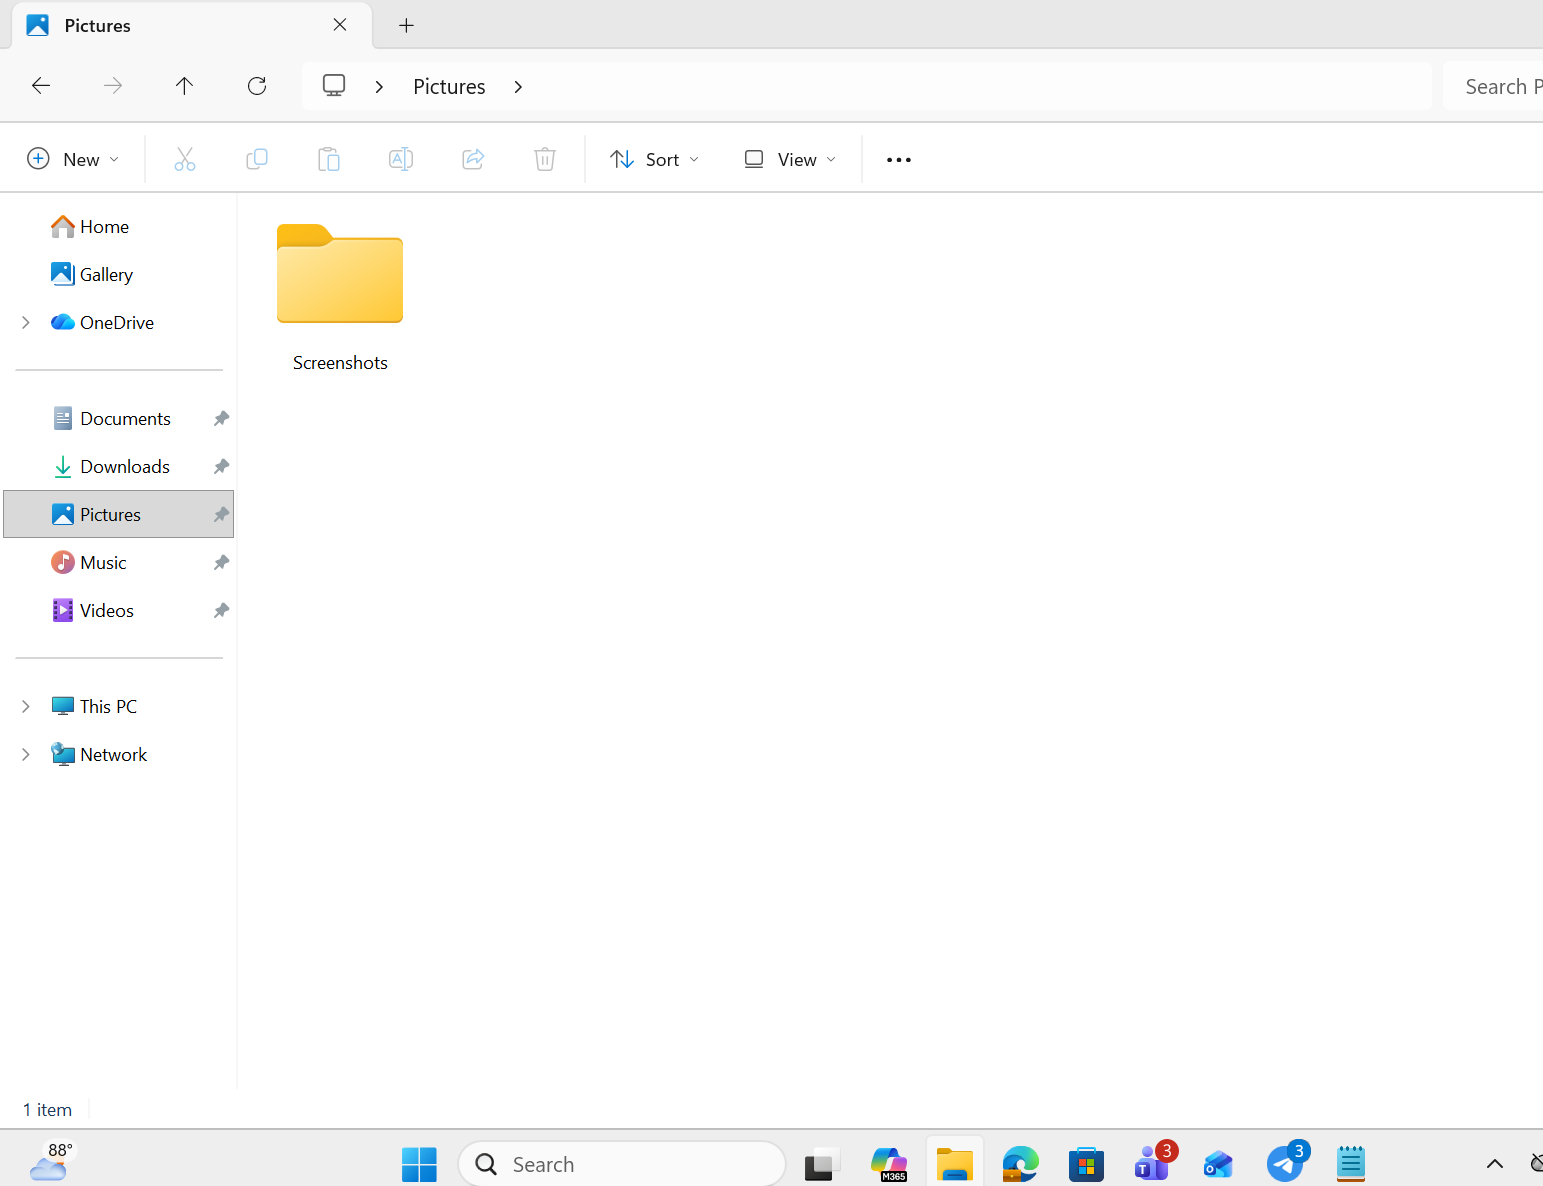Toggle the pin next to Documents
The image size is (1543, 1186).
tap(221, 418)
